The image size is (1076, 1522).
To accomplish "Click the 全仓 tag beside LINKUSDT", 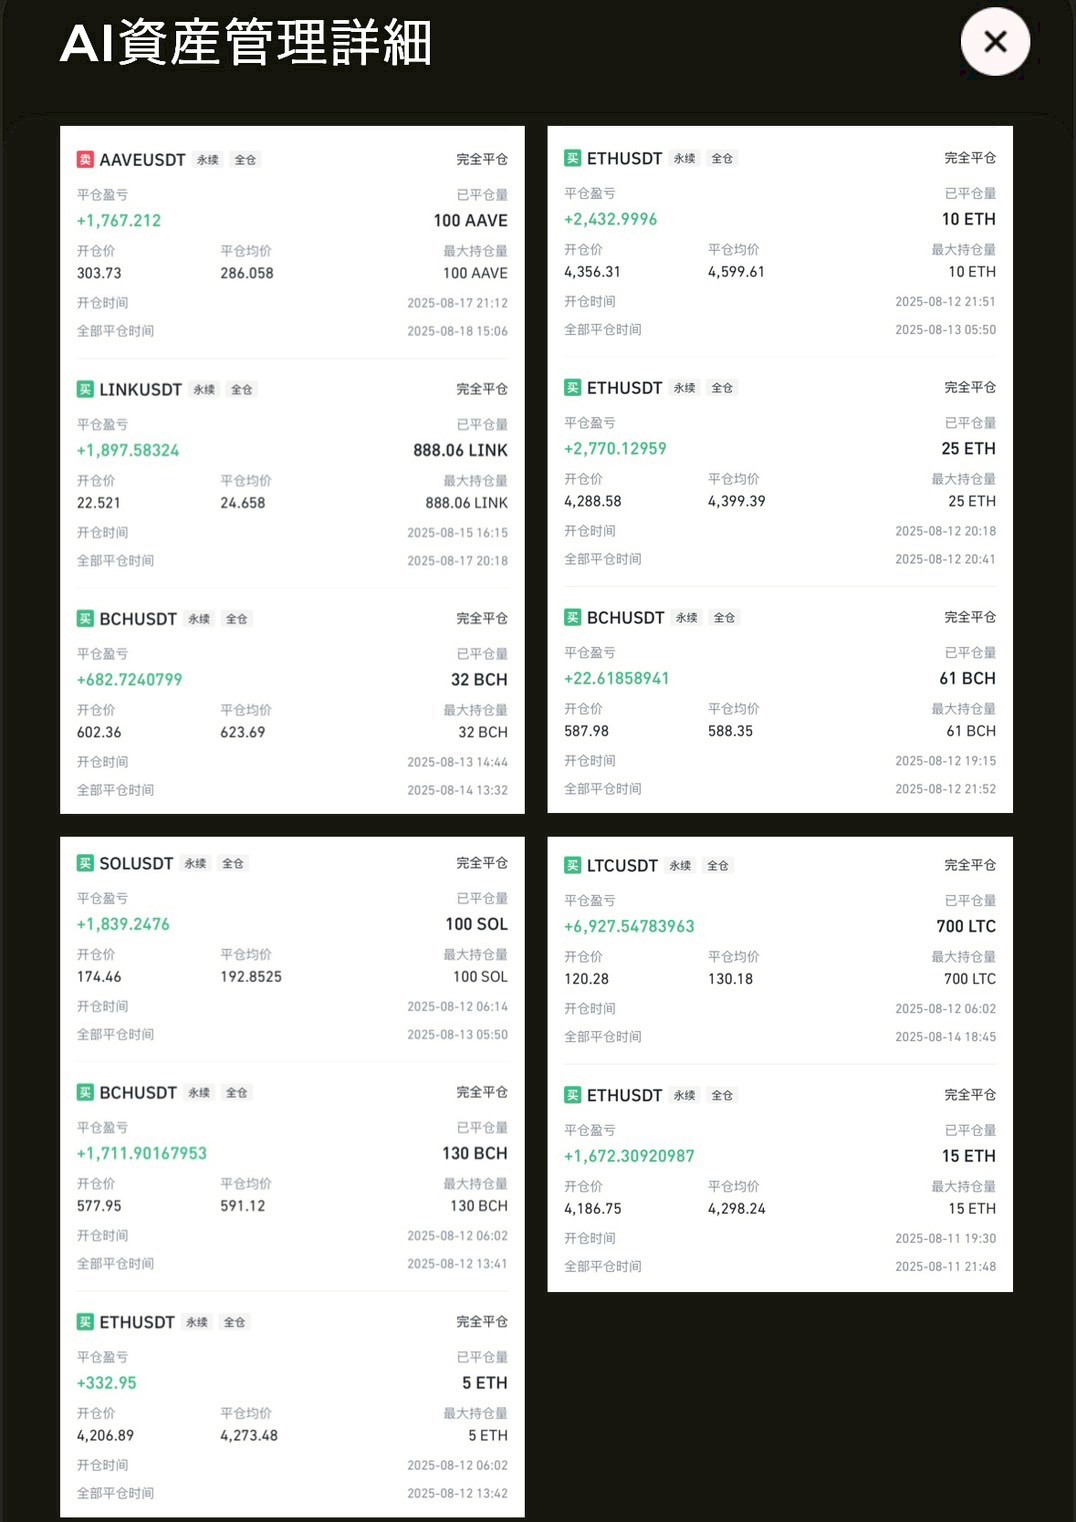I will pyautogui.click(x=242, y=389).
